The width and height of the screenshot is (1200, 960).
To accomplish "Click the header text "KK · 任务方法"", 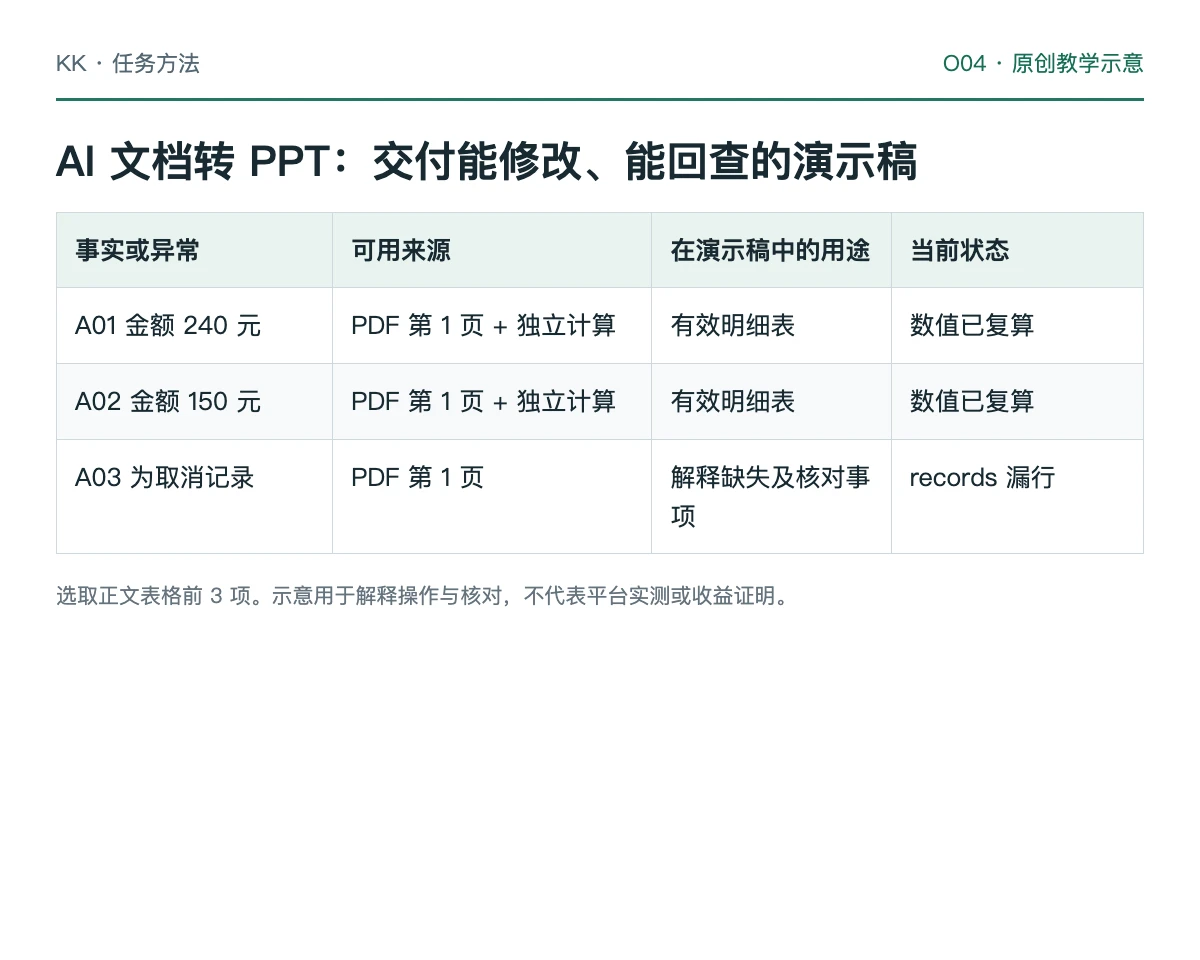I will point(128,64).
